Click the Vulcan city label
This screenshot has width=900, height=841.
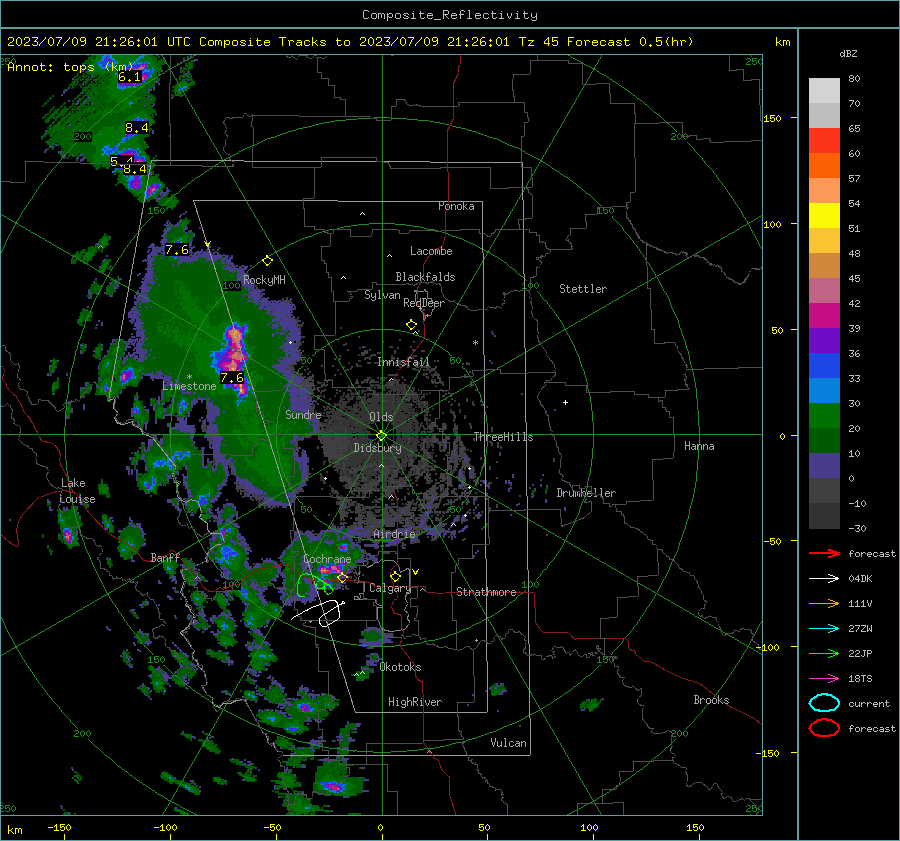(508, 743)
